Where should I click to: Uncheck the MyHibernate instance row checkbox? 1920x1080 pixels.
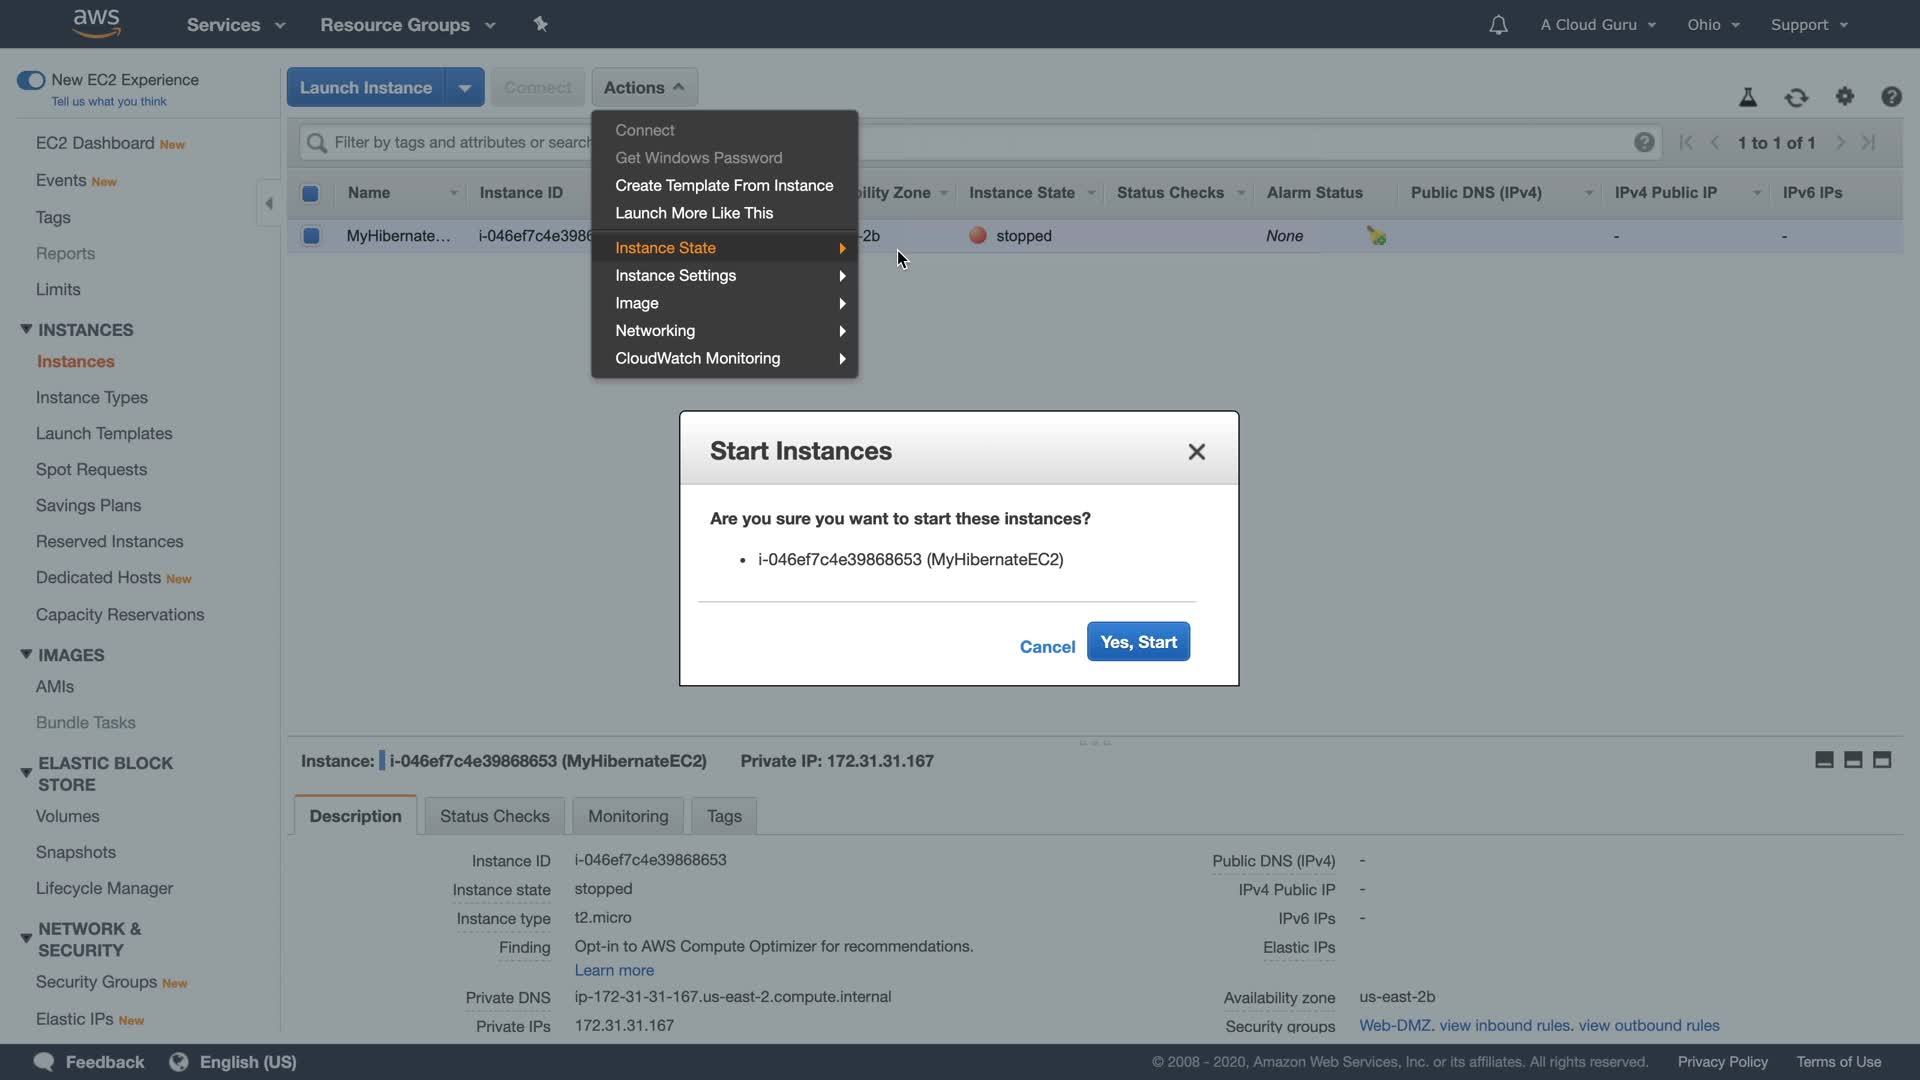(311, 236)
